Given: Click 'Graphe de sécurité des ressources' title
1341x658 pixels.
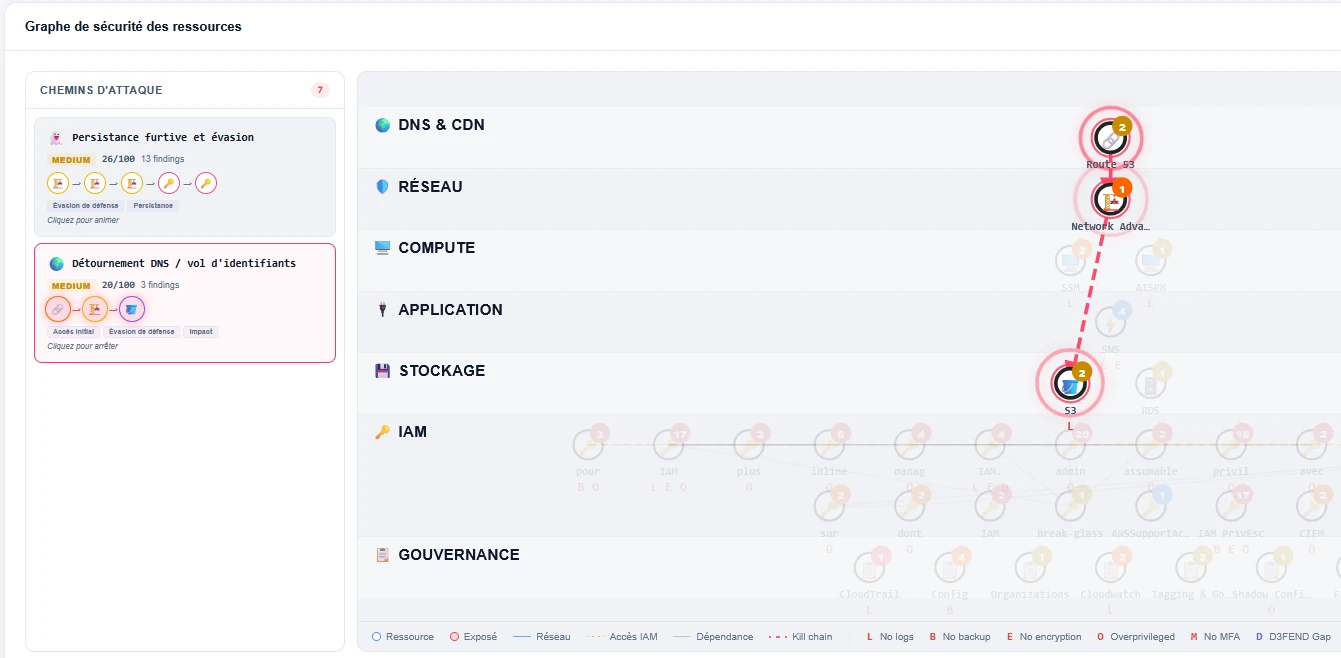Looking at the screenshot, I should (x=133, y=26).
